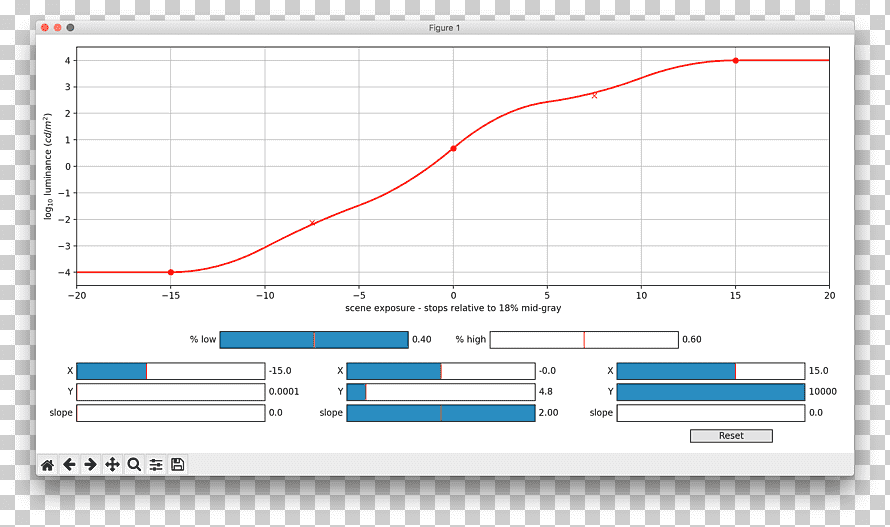Click the right X slider showing 15.0

pyautogui.click(x=711, y=371)
